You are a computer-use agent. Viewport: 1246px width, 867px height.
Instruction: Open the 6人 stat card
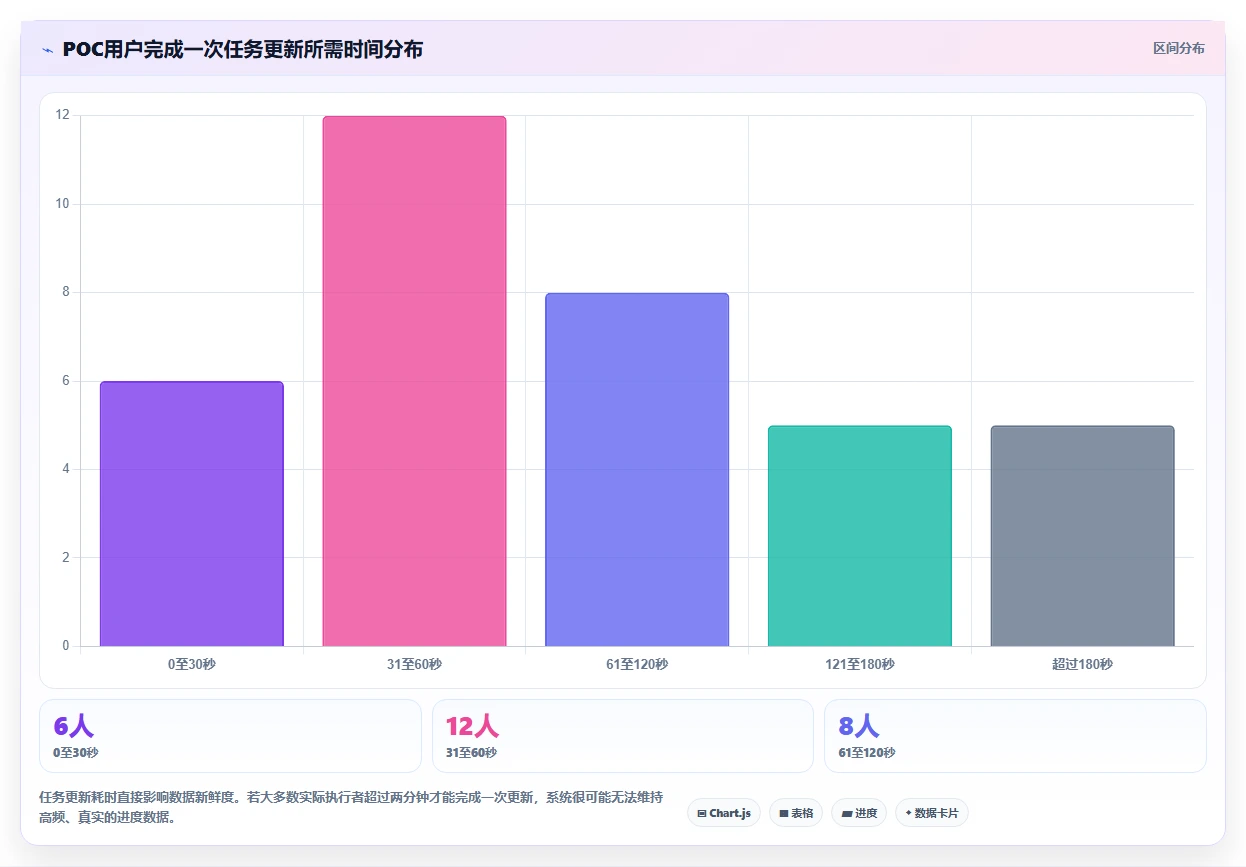(x=230, y=736)
